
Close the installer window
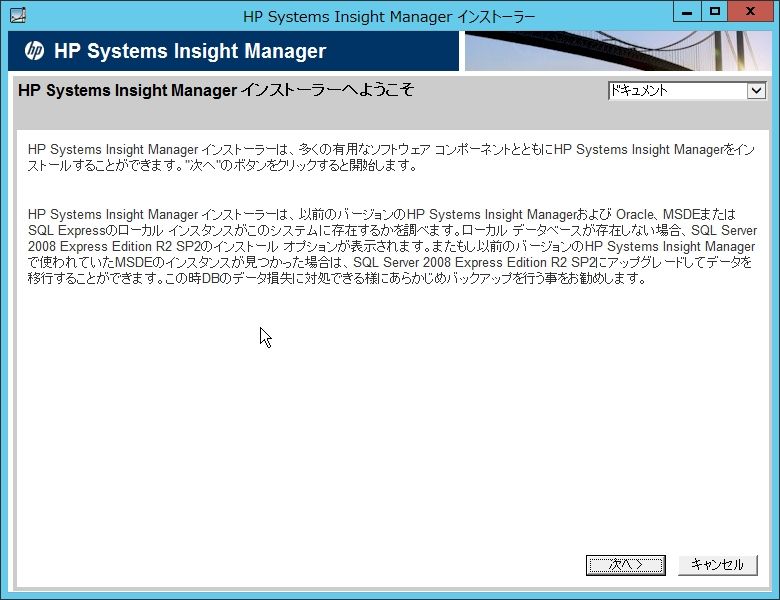point(751,11)
